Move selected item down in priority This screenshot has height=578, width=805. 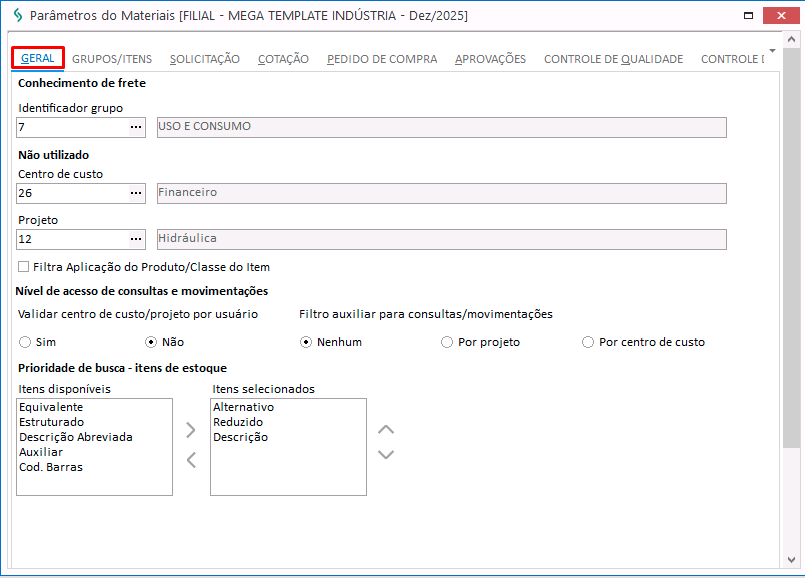[386, 454]
